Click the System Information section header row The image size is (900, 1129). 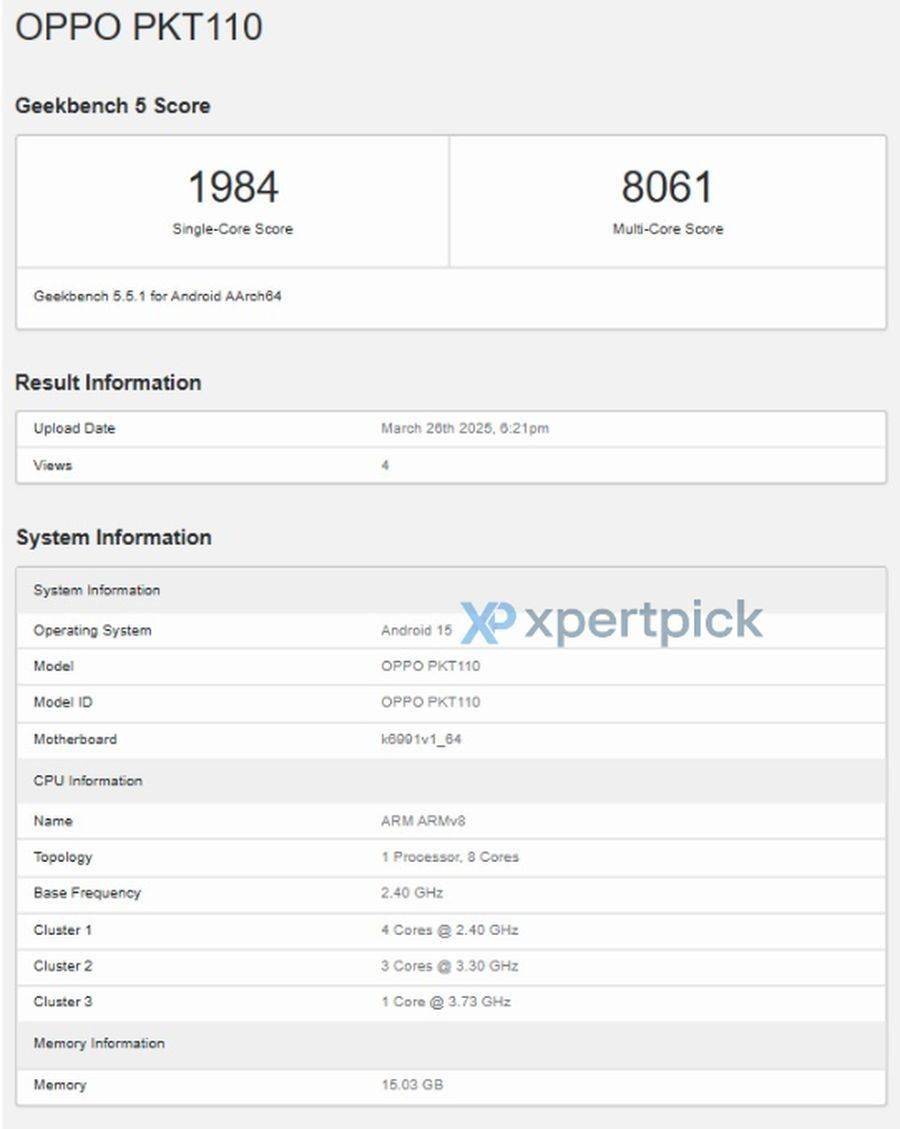tap(451, 590)
